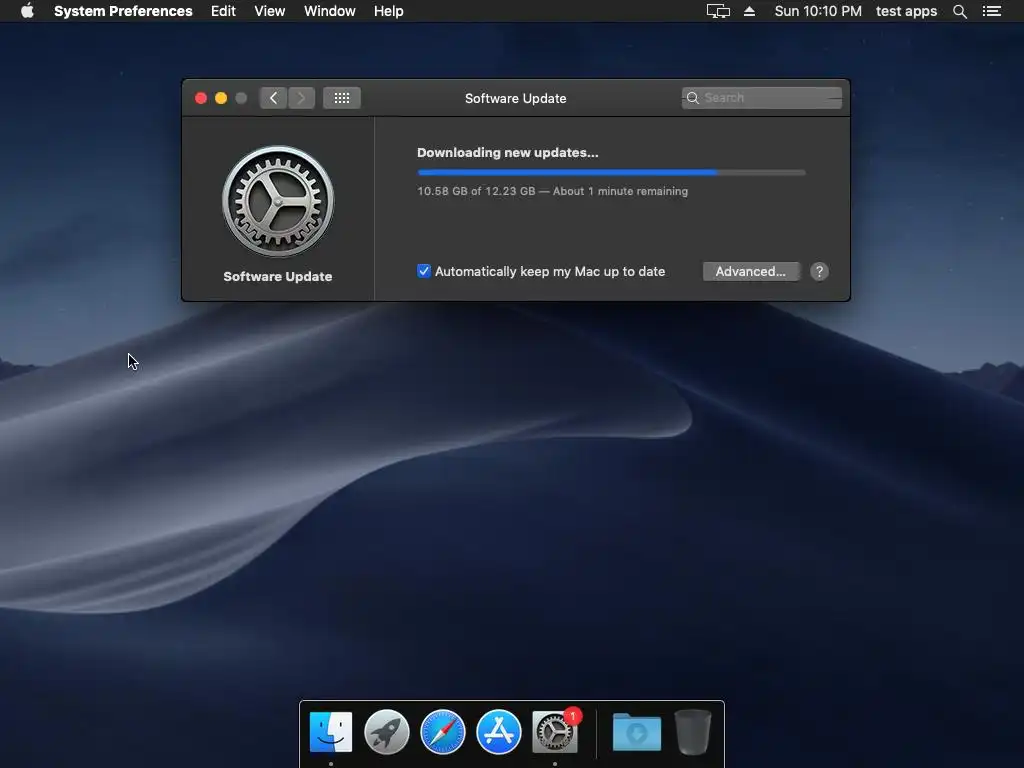Open the Help menu
The image size is (1024, 768).
[x=388, y=11]
